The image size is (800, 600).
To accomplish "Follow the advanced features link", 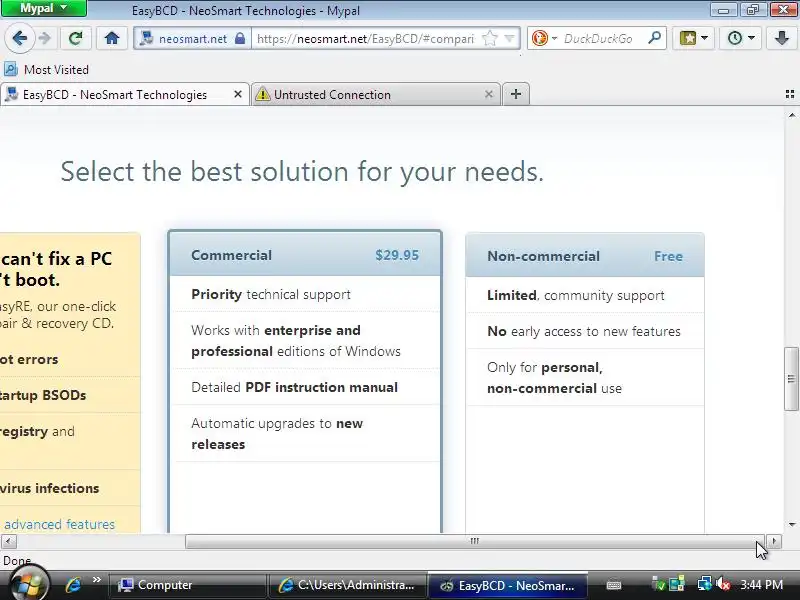I will [59, 524].
